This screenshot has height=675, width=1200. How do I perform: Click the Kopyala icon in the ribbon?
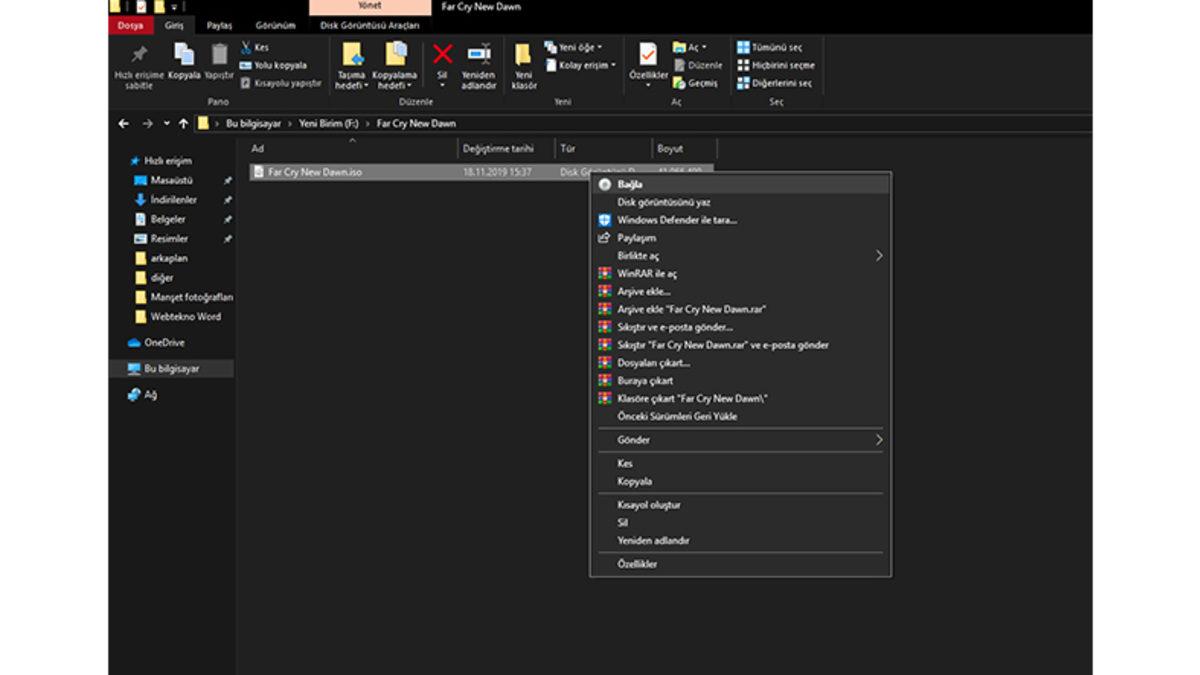pyautogui.click(x=184, y=56)
